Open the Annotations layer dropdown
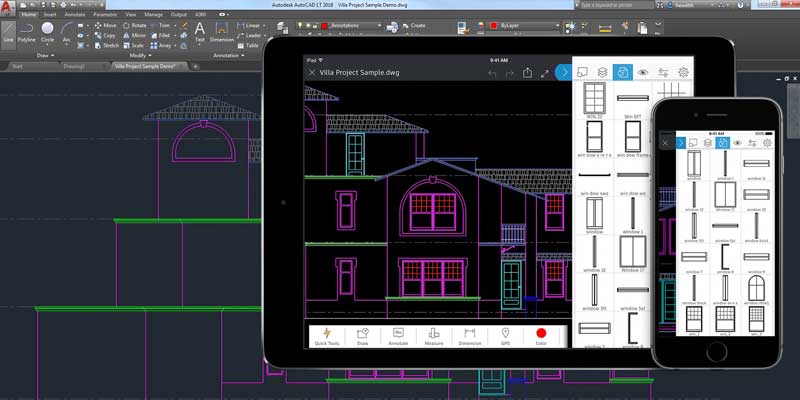The width and height of the screenshot is (800, 400). 380,26
